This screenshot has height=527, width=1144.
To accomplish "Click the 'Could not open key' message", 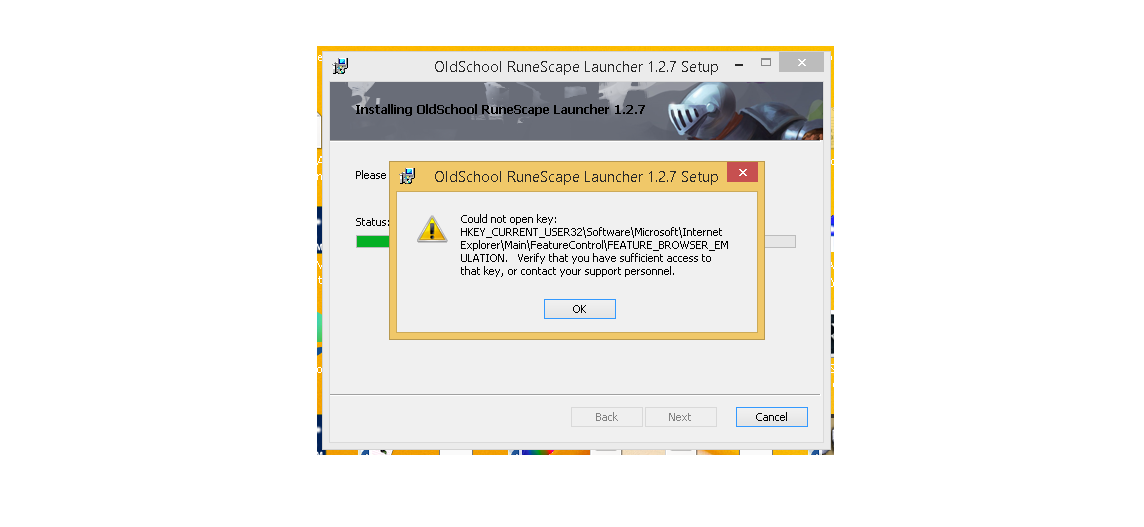I will tap(509, 219).
